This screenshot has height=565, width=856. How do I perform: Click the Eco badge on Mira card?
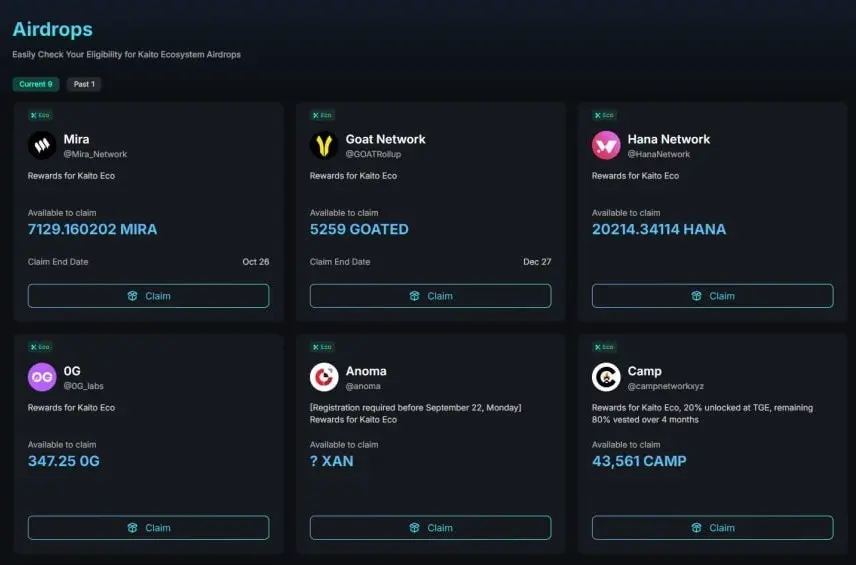pyautogui.click(x=40, y=115)
